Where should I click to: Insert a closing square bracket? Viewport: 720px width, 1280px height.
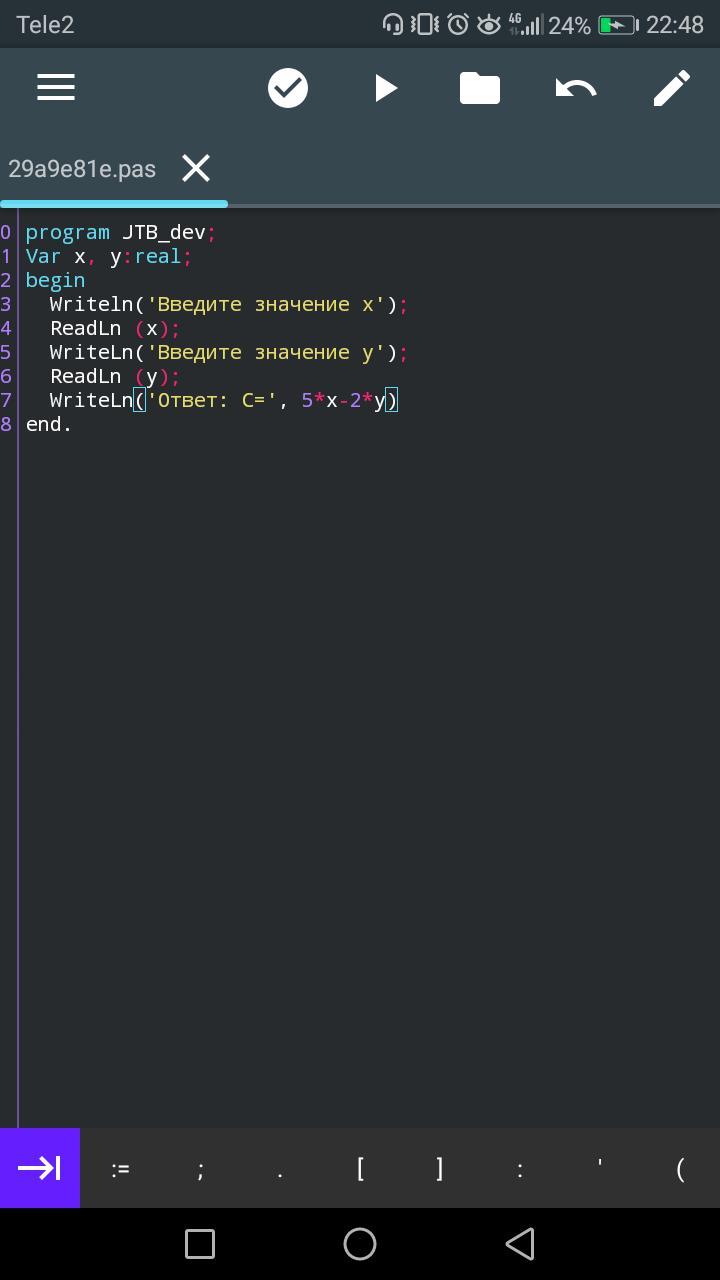(440, 1168)
